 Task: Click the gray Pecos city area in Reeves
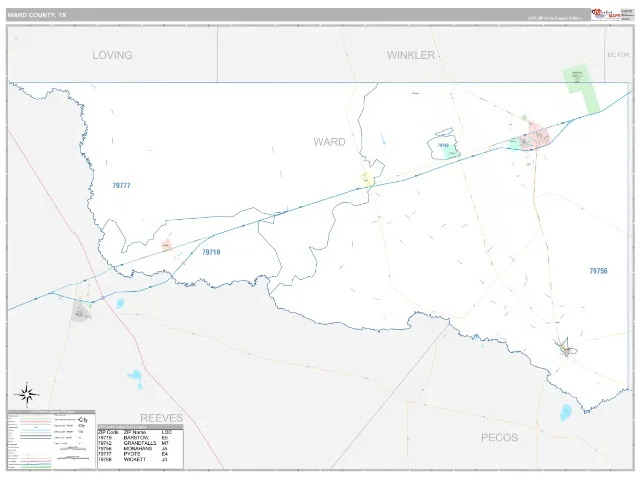(80, 311)
